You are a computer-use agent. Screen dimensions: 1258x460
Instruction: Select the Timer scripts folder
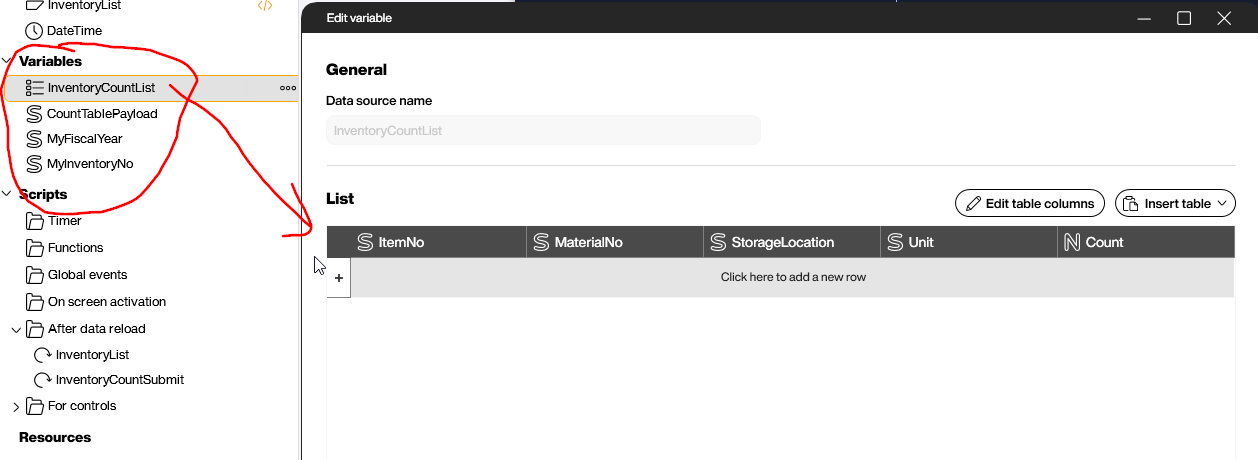64,221
